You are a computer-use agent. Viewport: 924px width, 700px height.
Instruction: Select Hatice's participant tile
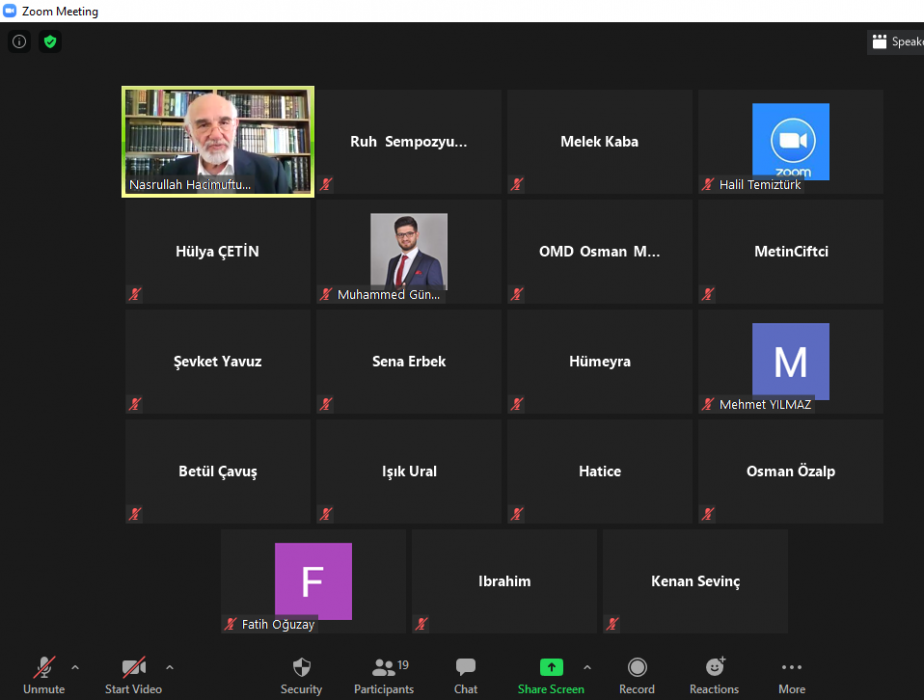pyautogui.click(x=600, y=471)
